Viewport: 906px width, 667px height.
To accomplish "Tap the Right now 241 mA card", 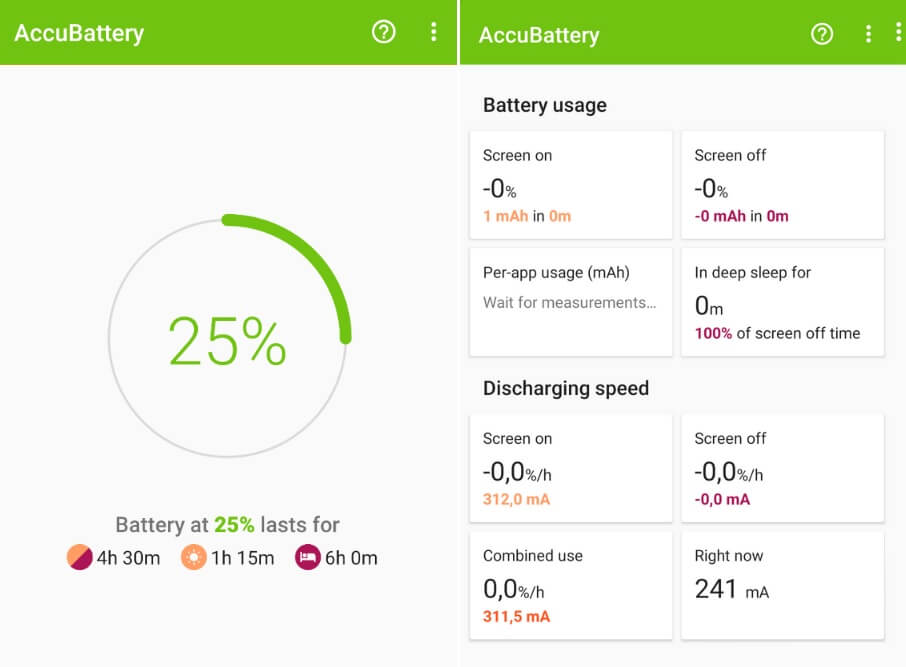I will (x=782, y=586).
